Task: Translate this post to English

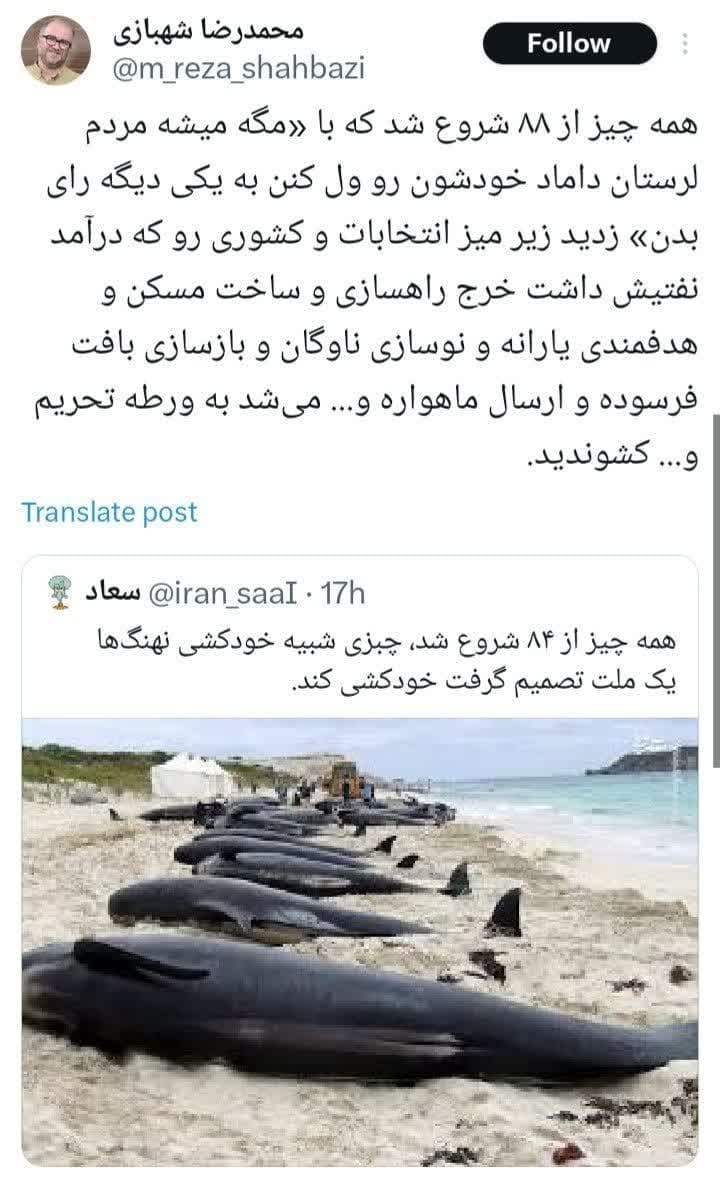Action: click(109, 512)
